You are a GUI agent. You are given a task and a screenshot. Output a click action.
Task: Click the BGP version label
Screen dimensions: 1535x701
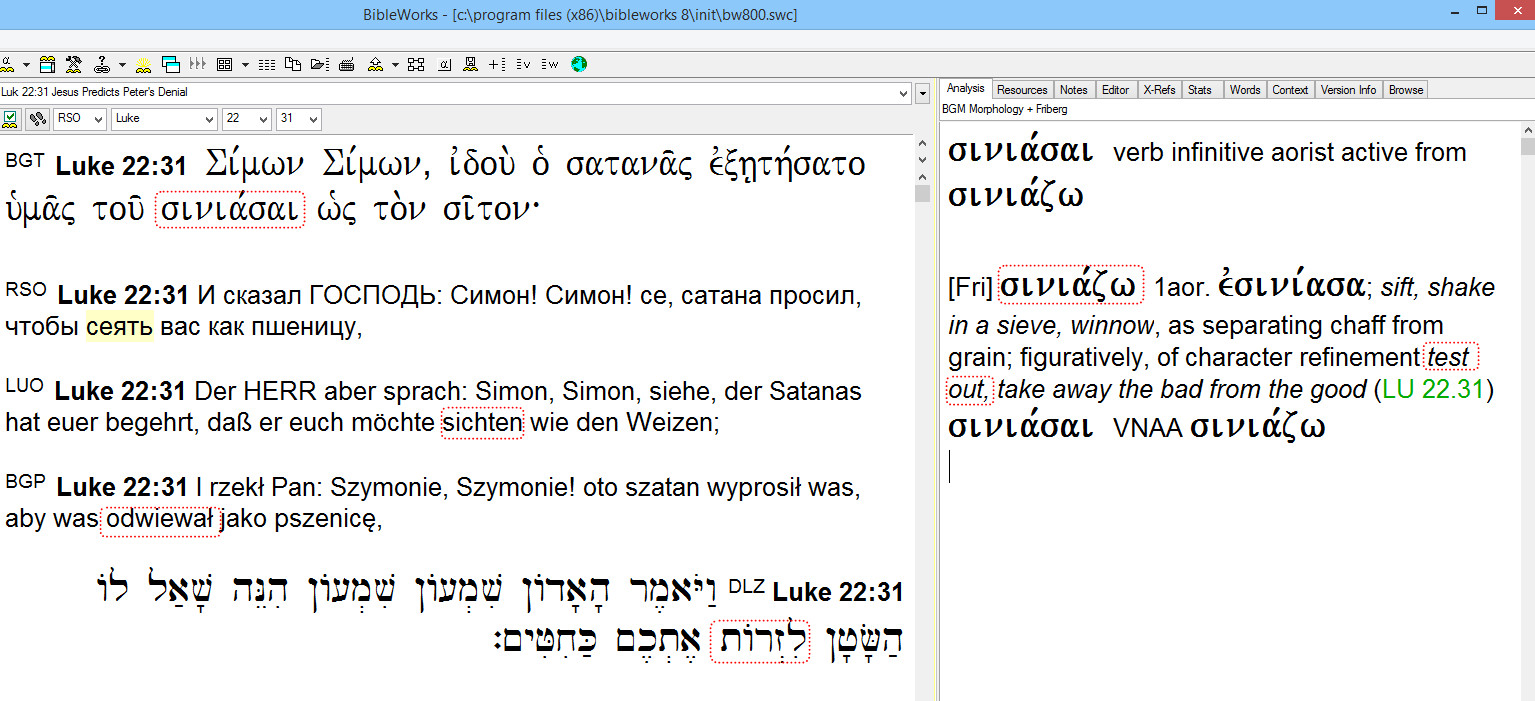(25, 481)
